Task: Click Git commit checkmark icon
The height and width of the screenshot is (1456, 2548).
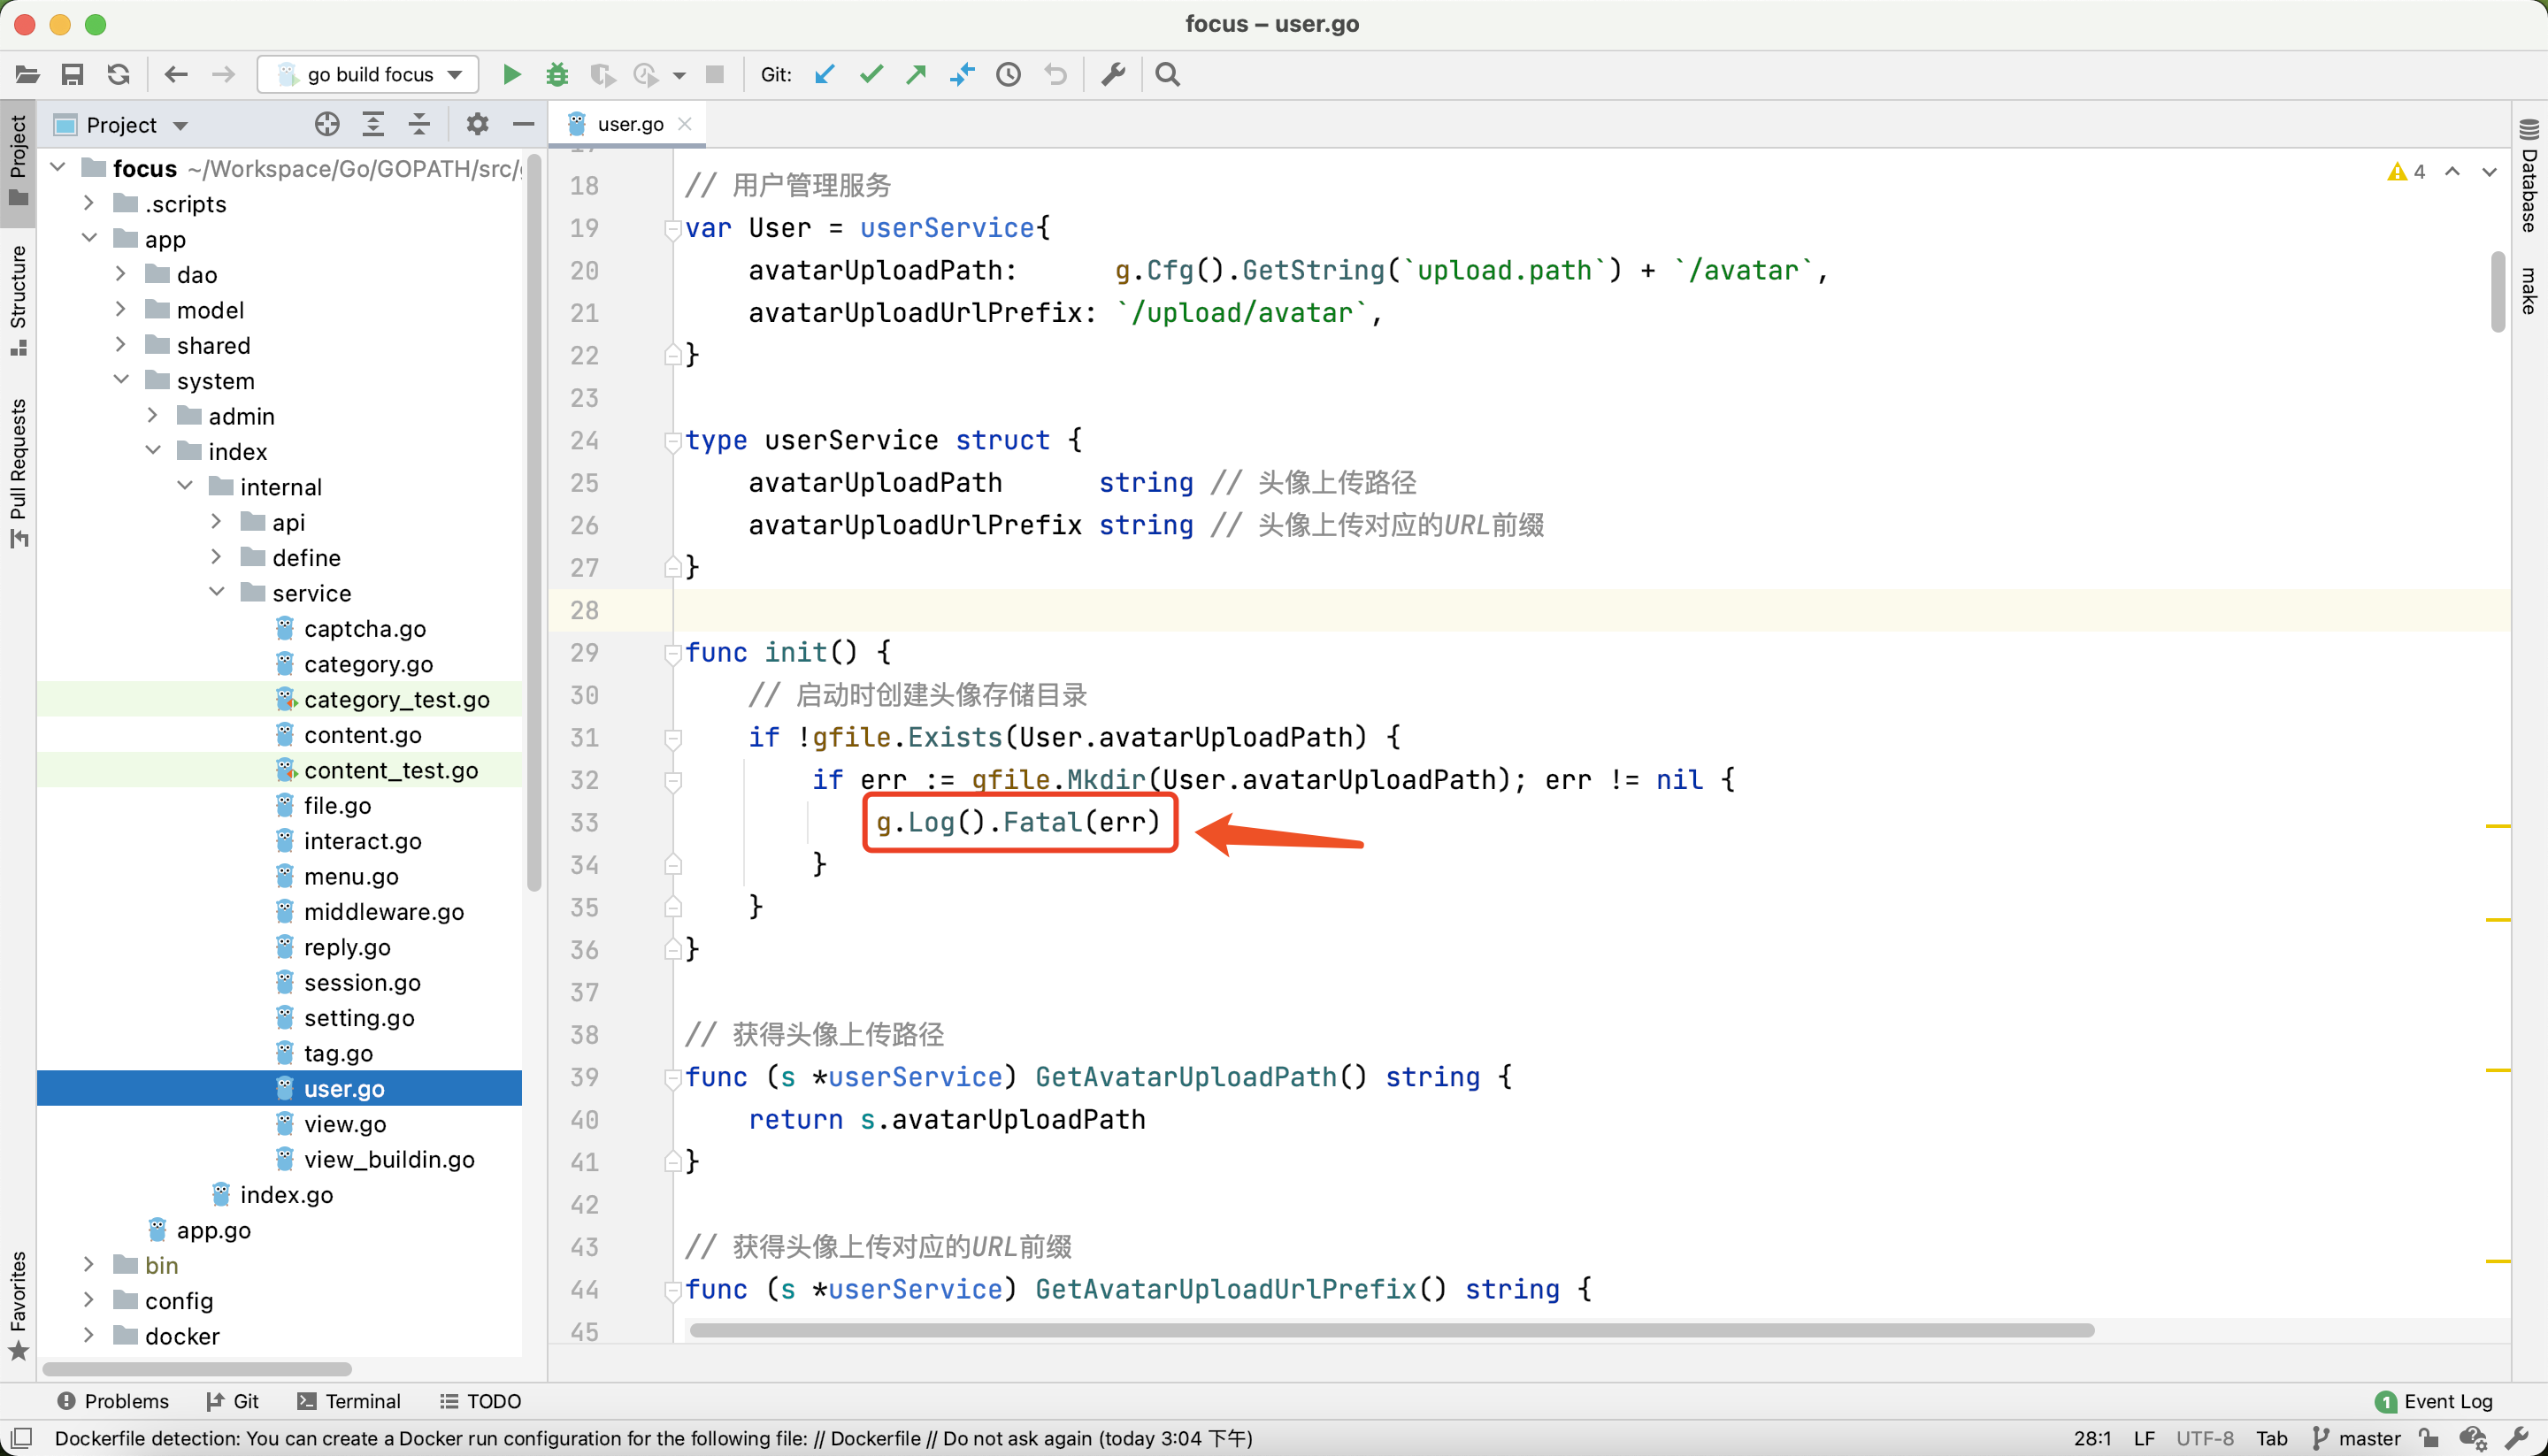Action: pyautogui.click(x=871, y=74)
